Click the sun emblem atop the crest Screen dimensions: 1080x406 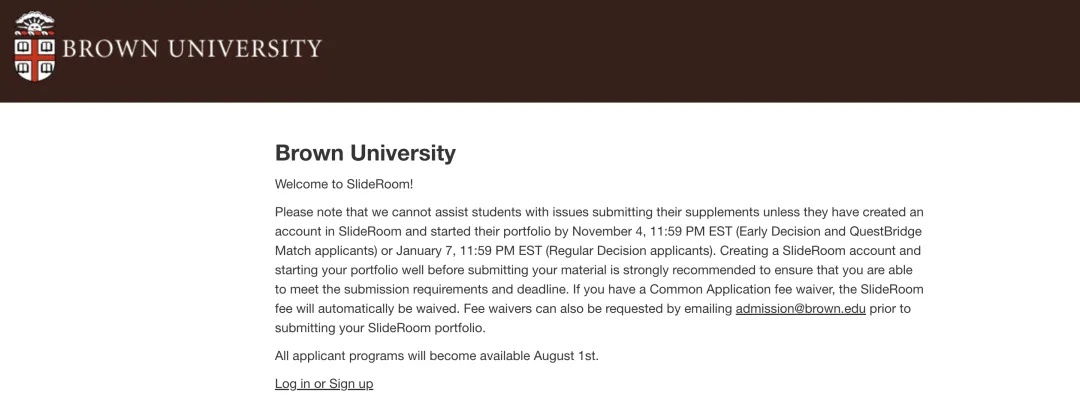pyautogui.click(x=34, y=23)
